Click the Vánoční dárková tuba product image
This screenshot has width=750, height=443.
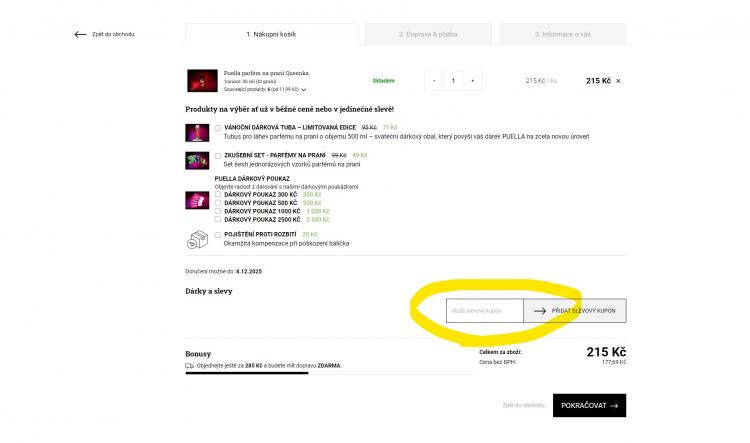(x=197, y=133)
